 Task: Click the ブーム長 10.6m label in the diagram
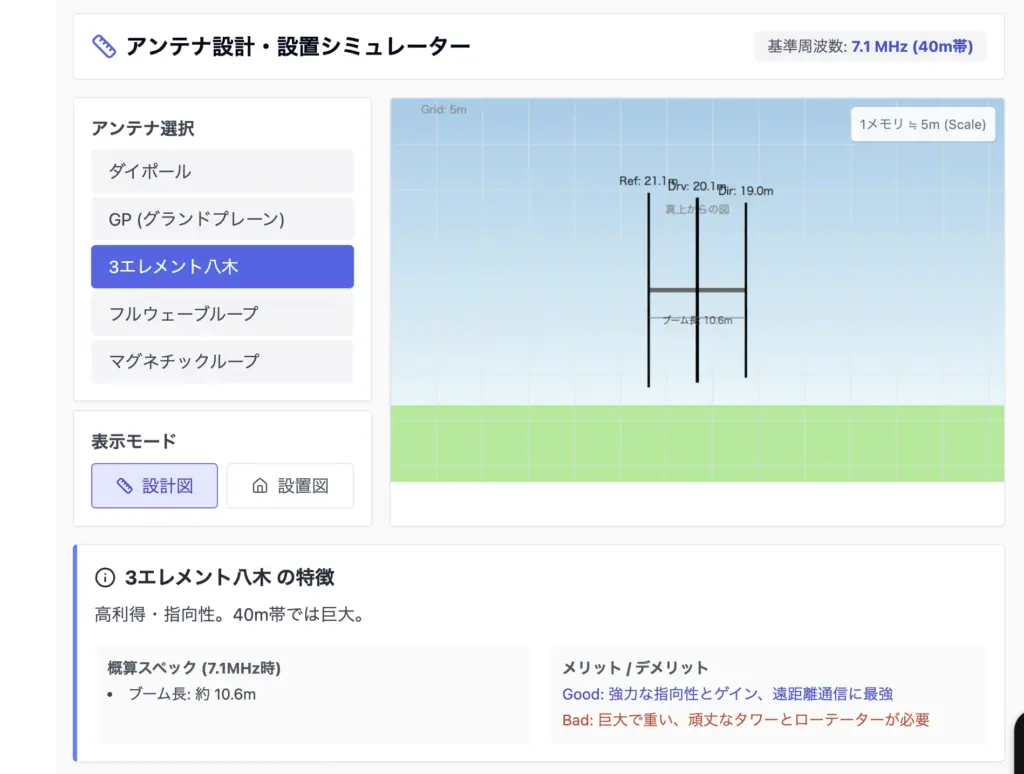697,320
